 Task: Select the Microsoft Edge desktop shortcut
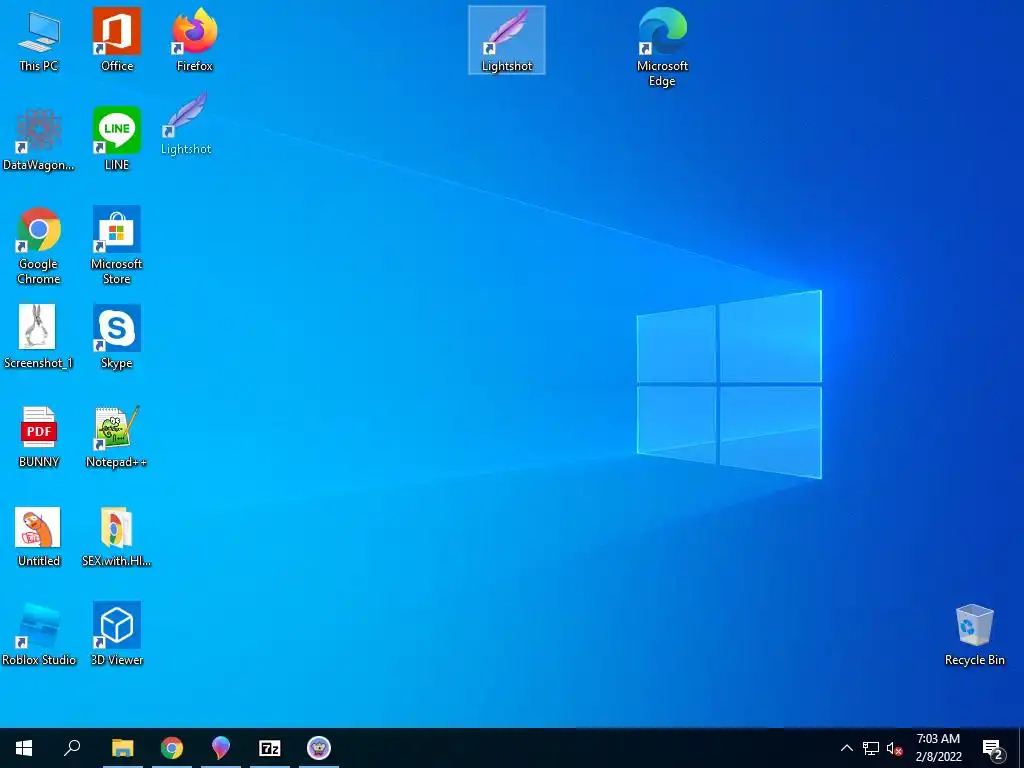tap(662, 48)
